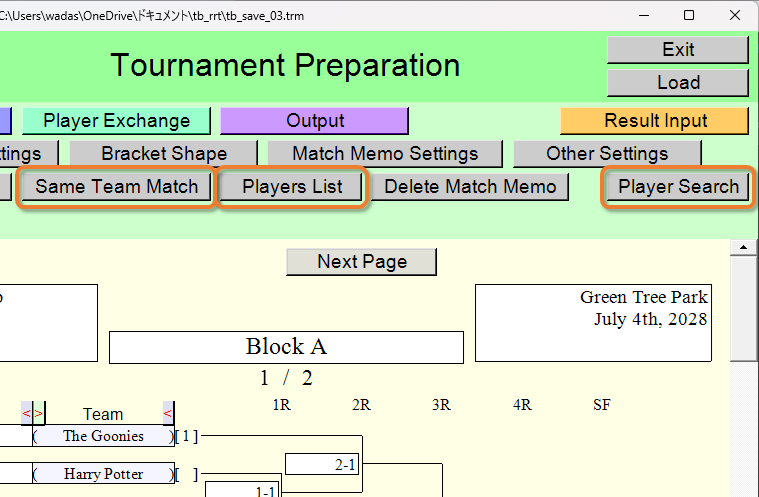
Task: Click the SF round label
Action: coord(602,405)
